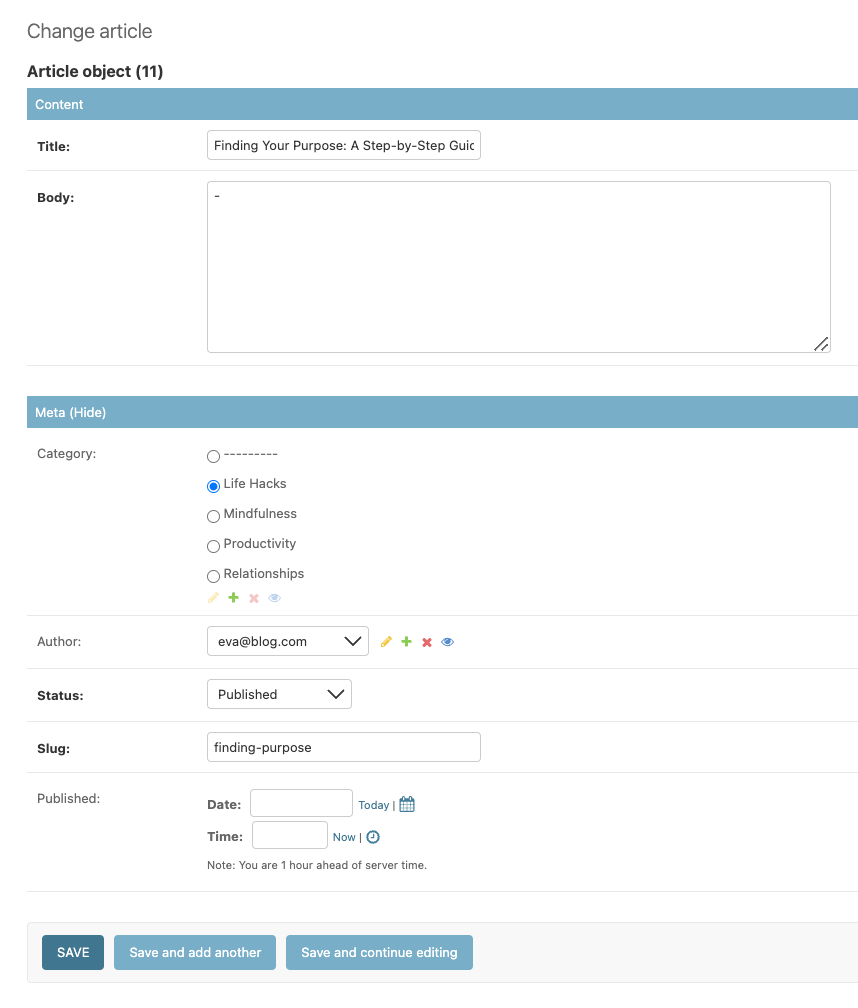Image resolution: width=858 pixels, height=1008 pixels.
Task: Choose the empty dashed category option
Action: pyautogui.click(x=213, y=456)
